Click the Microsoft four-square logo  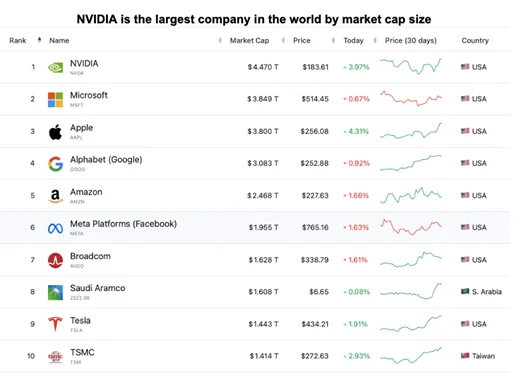[x=55, y=99]
